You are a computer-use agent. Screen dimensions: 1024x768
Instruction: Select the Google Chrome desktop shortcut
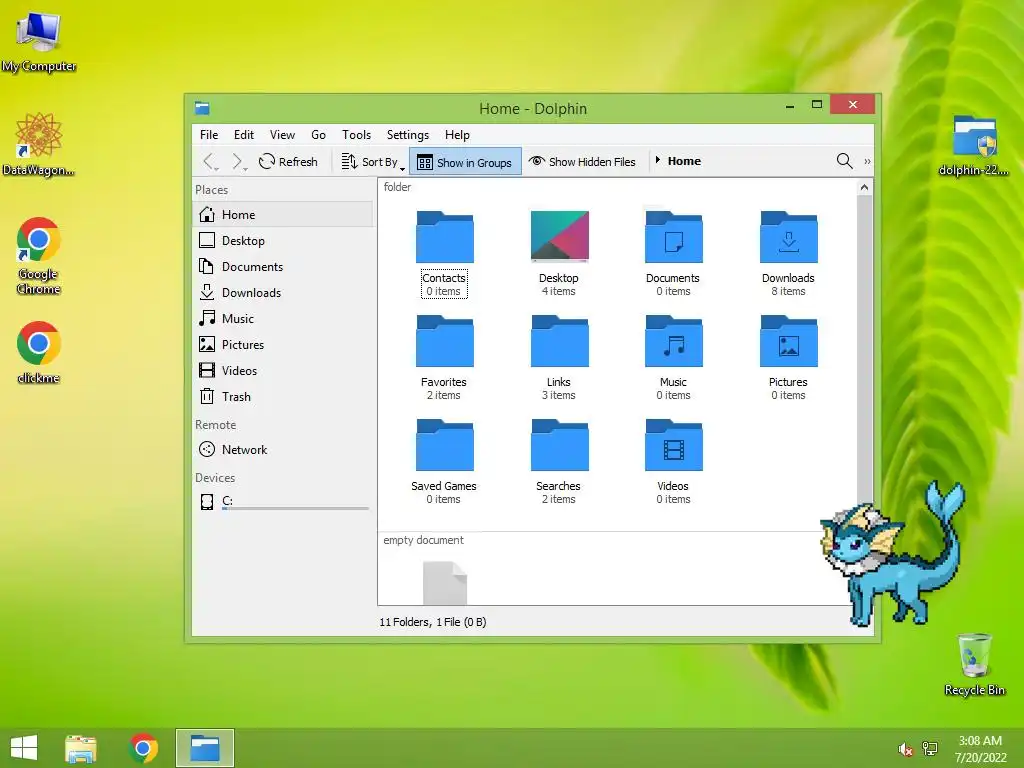point(39,255)
